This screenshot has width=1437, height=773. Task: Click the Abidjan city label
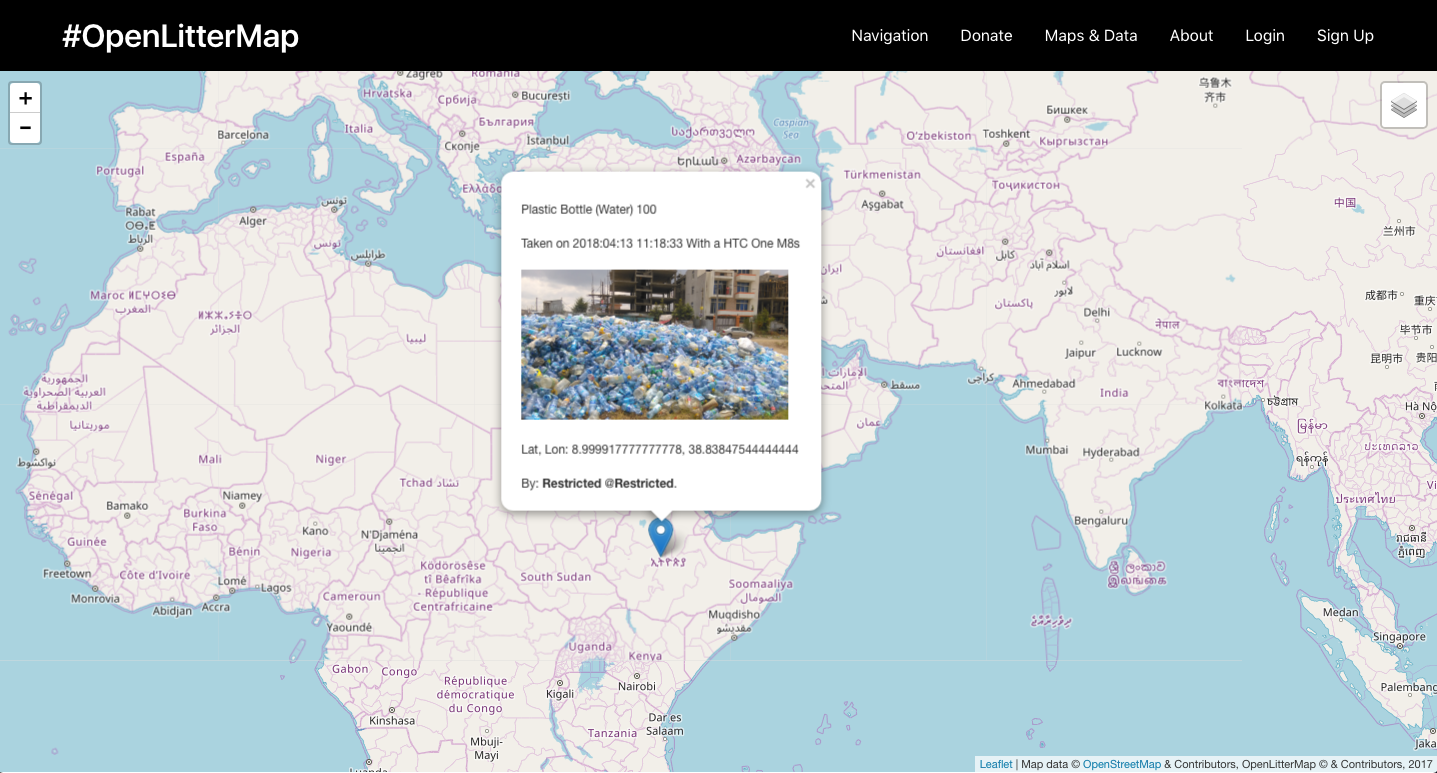[172, 611]
